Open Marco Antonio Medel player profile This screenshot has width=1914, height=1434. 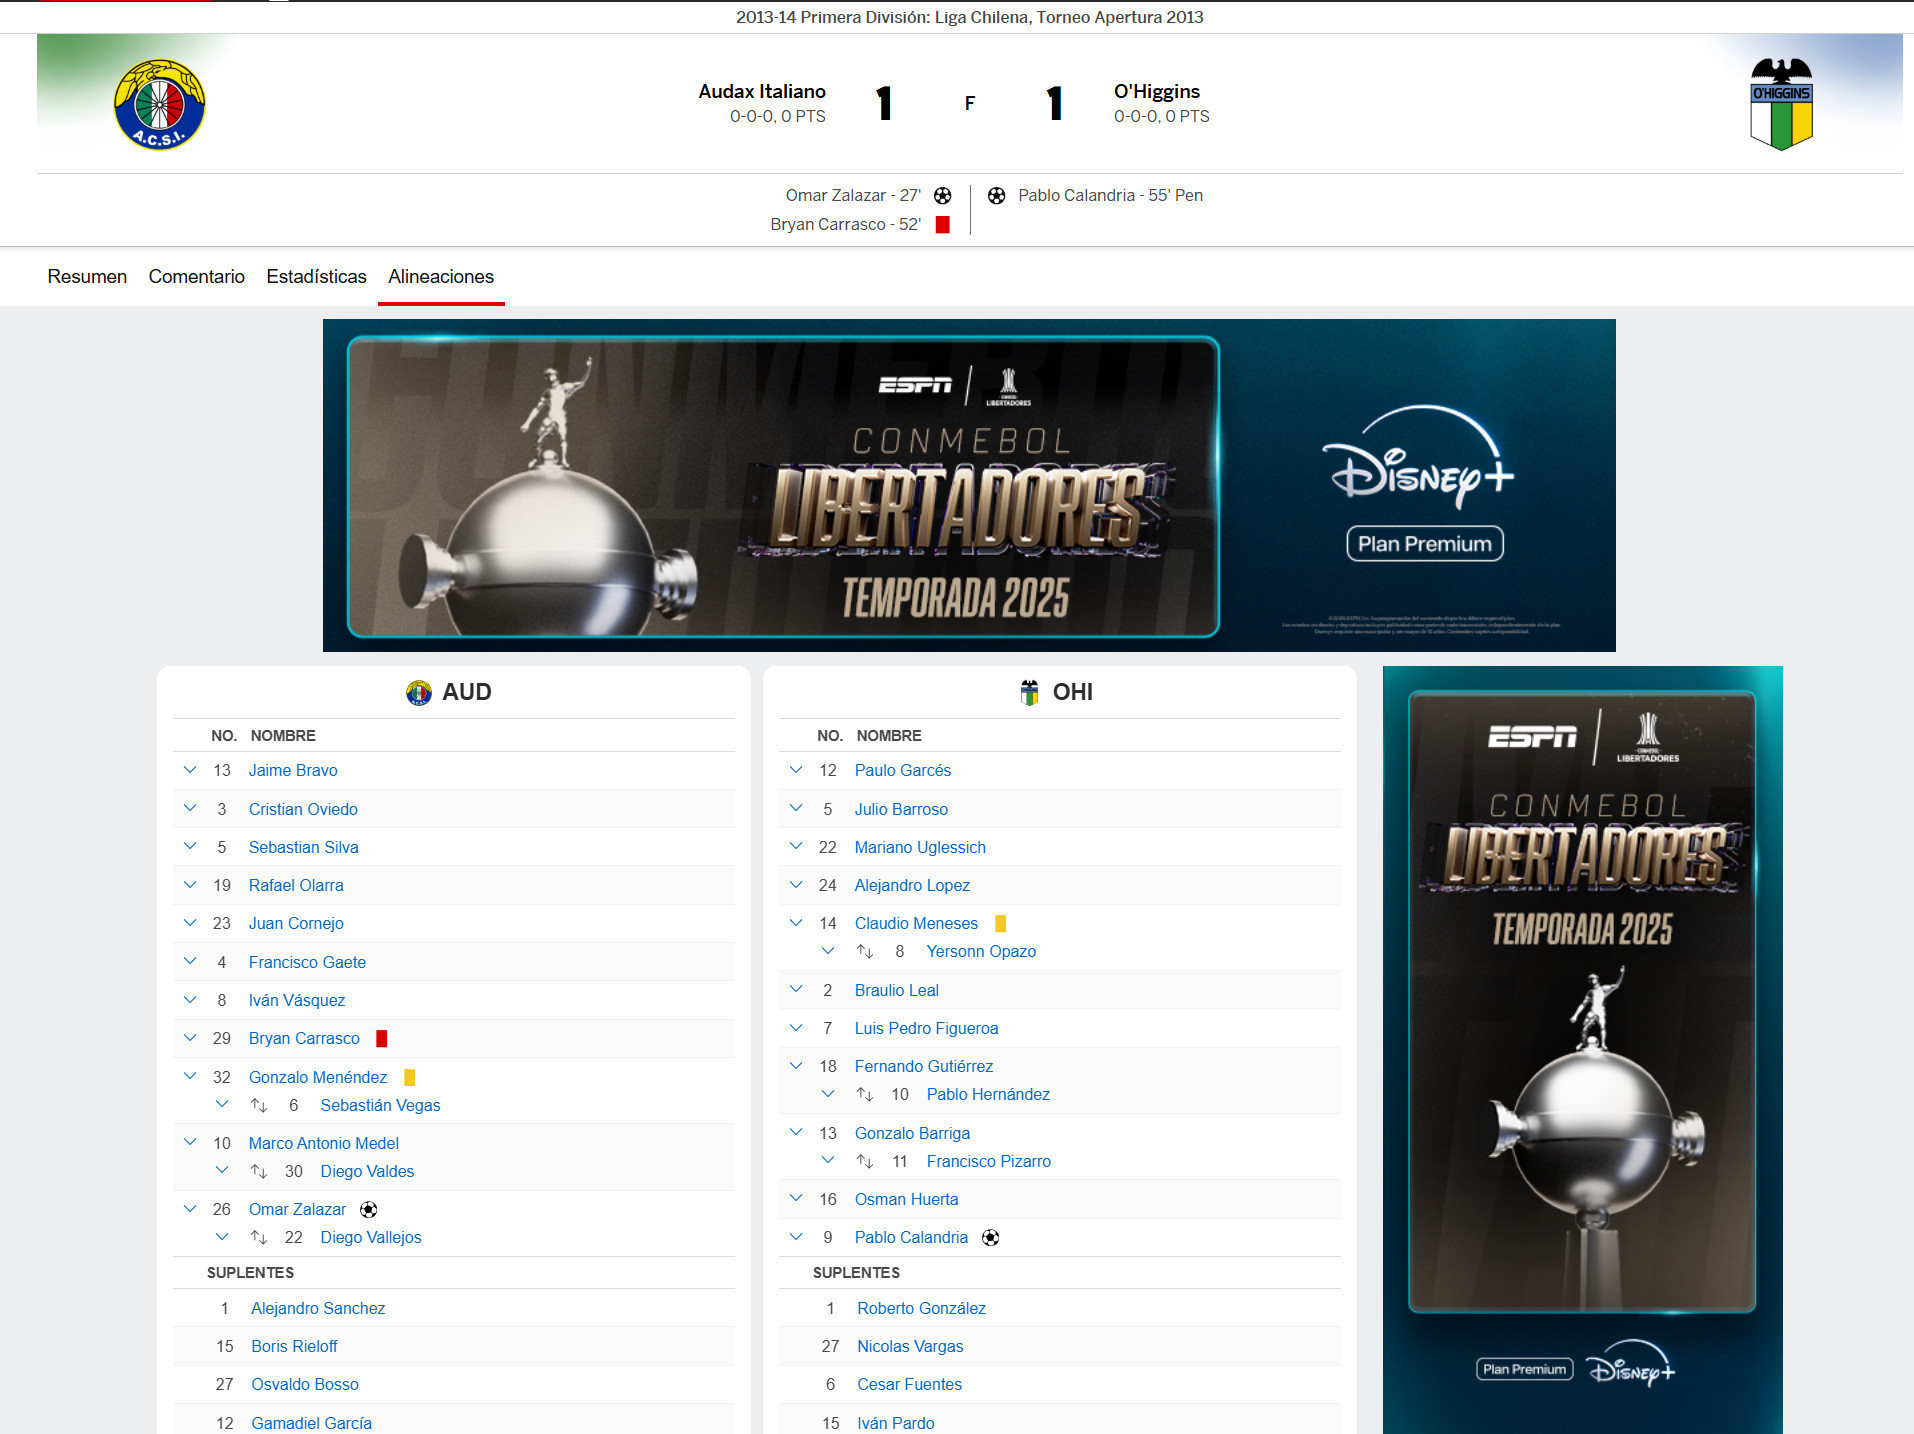(323, 1143)
